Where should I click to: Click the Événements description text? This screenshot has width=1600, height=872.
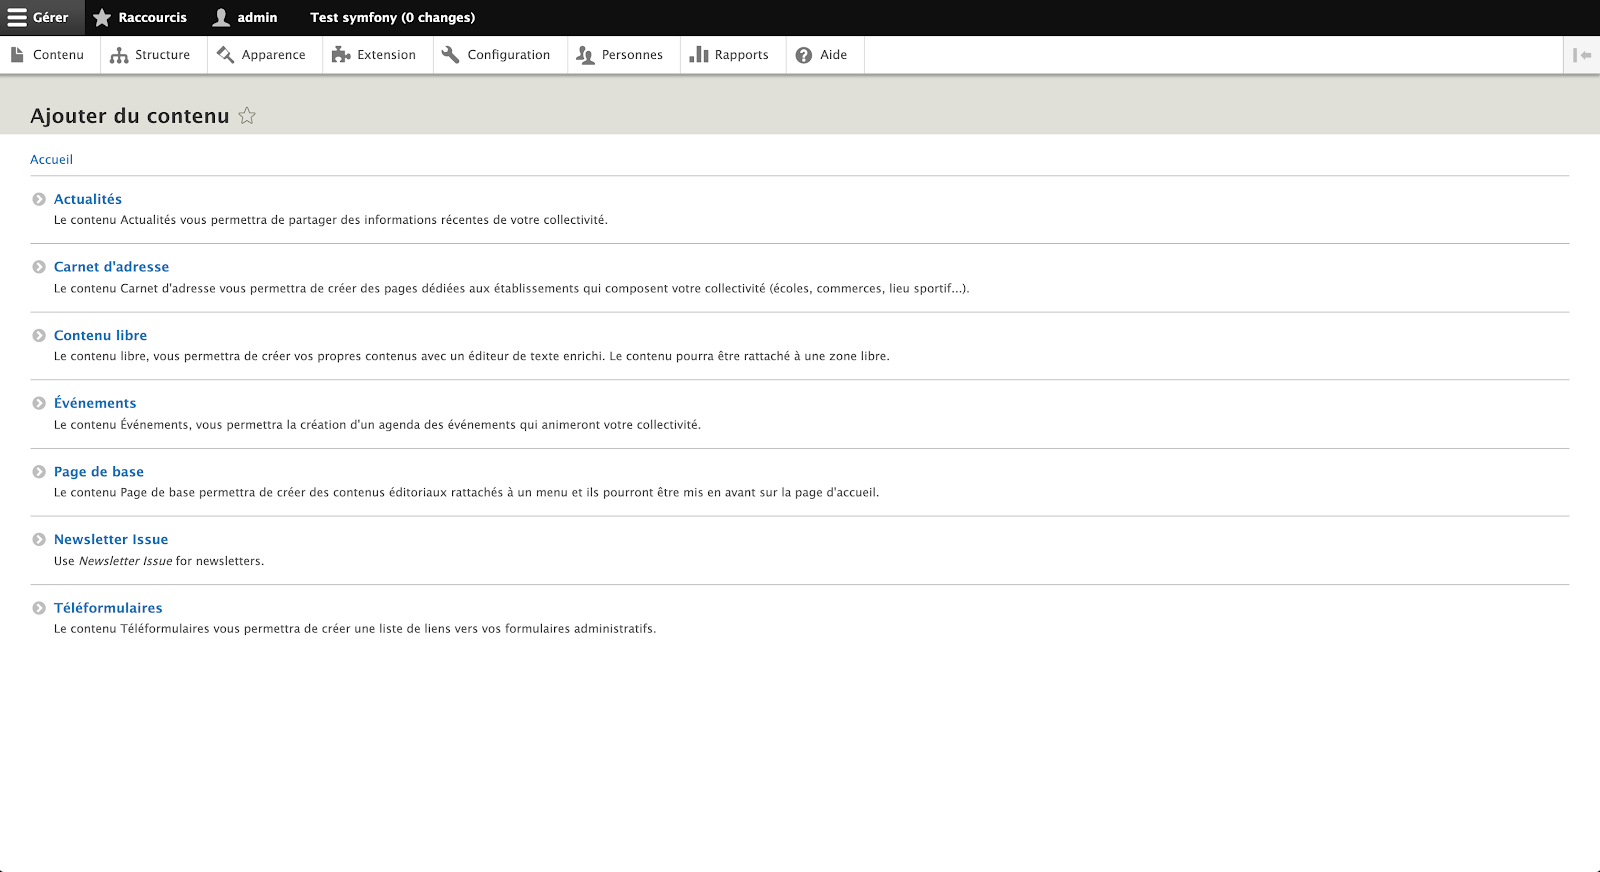coord(378,425)
